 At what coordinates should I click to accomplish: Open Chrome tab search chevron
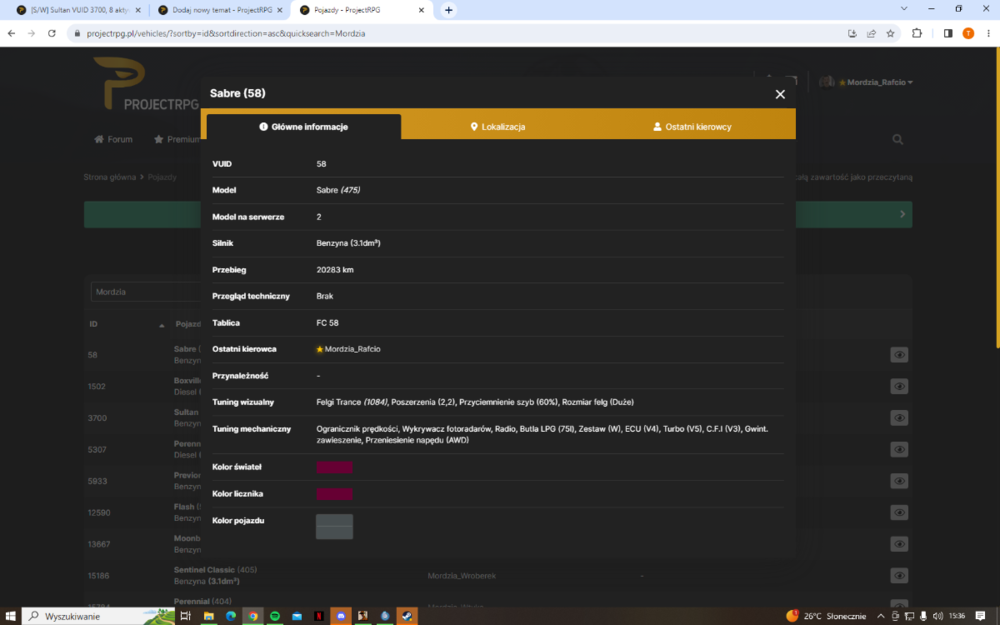[904, 9]
